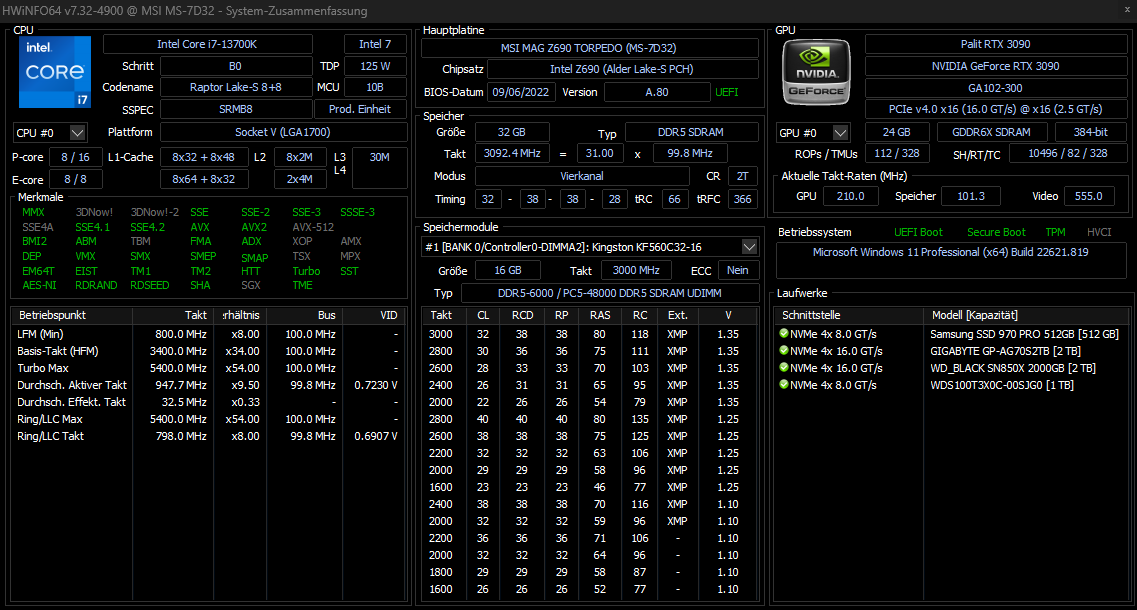Close the HWiNFO summary window
The height and width of the screenshot is (610, 1137).
click(1127, 10)
